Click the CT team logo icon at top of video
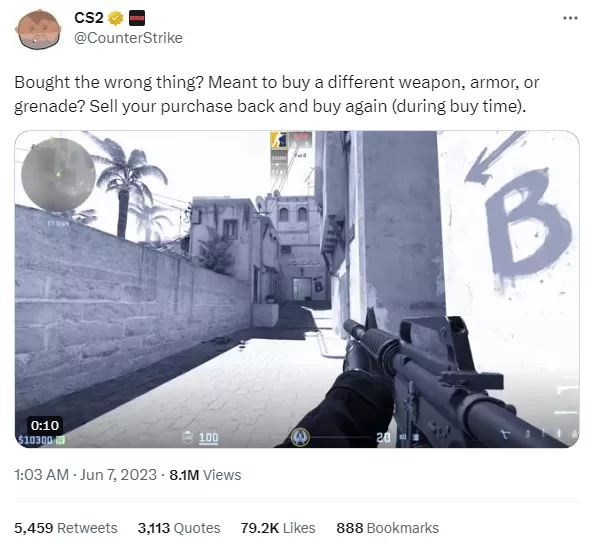 click(x=279, y=140)
